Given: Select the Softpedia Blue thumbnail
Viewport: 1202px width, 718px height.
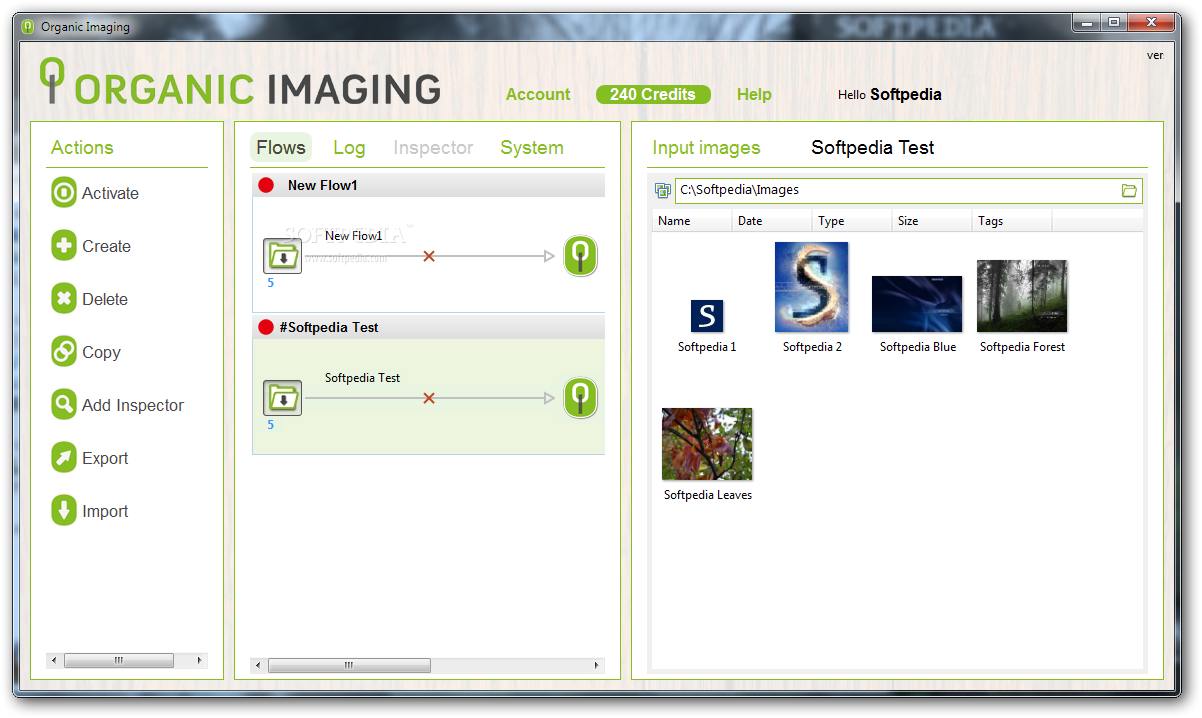Looking at the screenshot, I should point(917,304).
